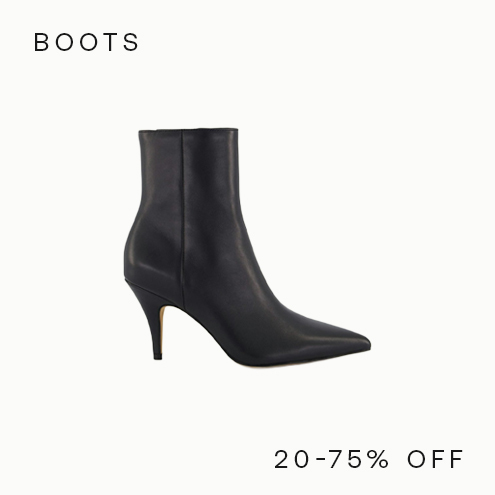Select the black ankle boot product image
This screenshot has width=495, height=495.
[247, 247]
